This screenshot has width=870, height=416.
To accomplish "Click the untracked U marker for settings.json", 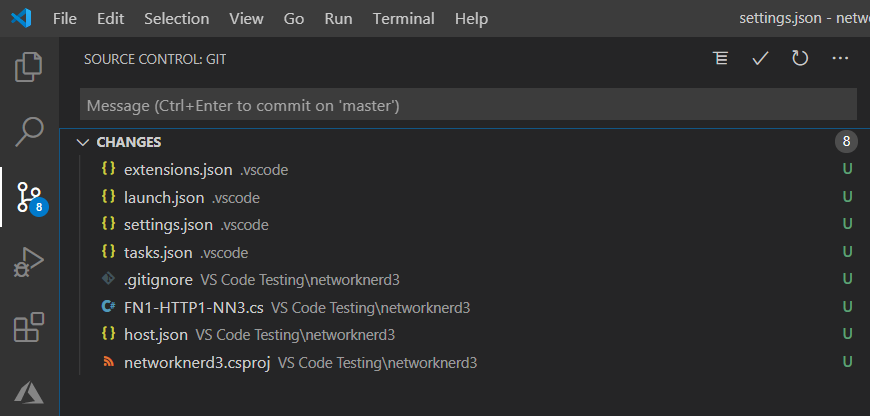I will 847,224.
